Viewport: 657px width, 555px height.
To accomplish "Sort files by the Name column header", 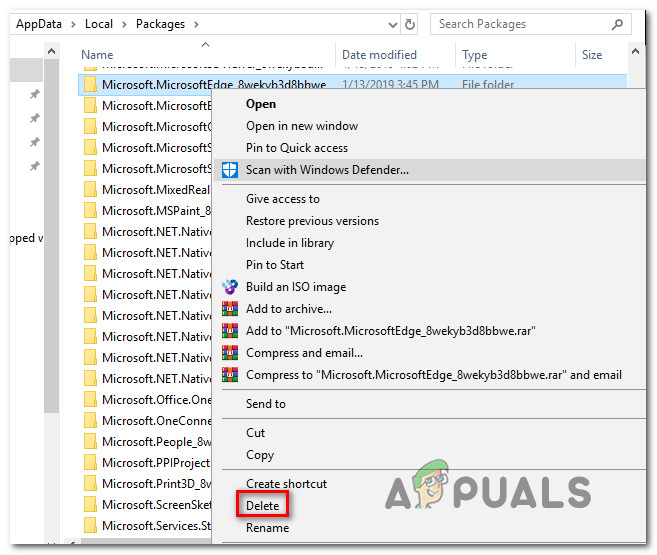I will 97,55.
